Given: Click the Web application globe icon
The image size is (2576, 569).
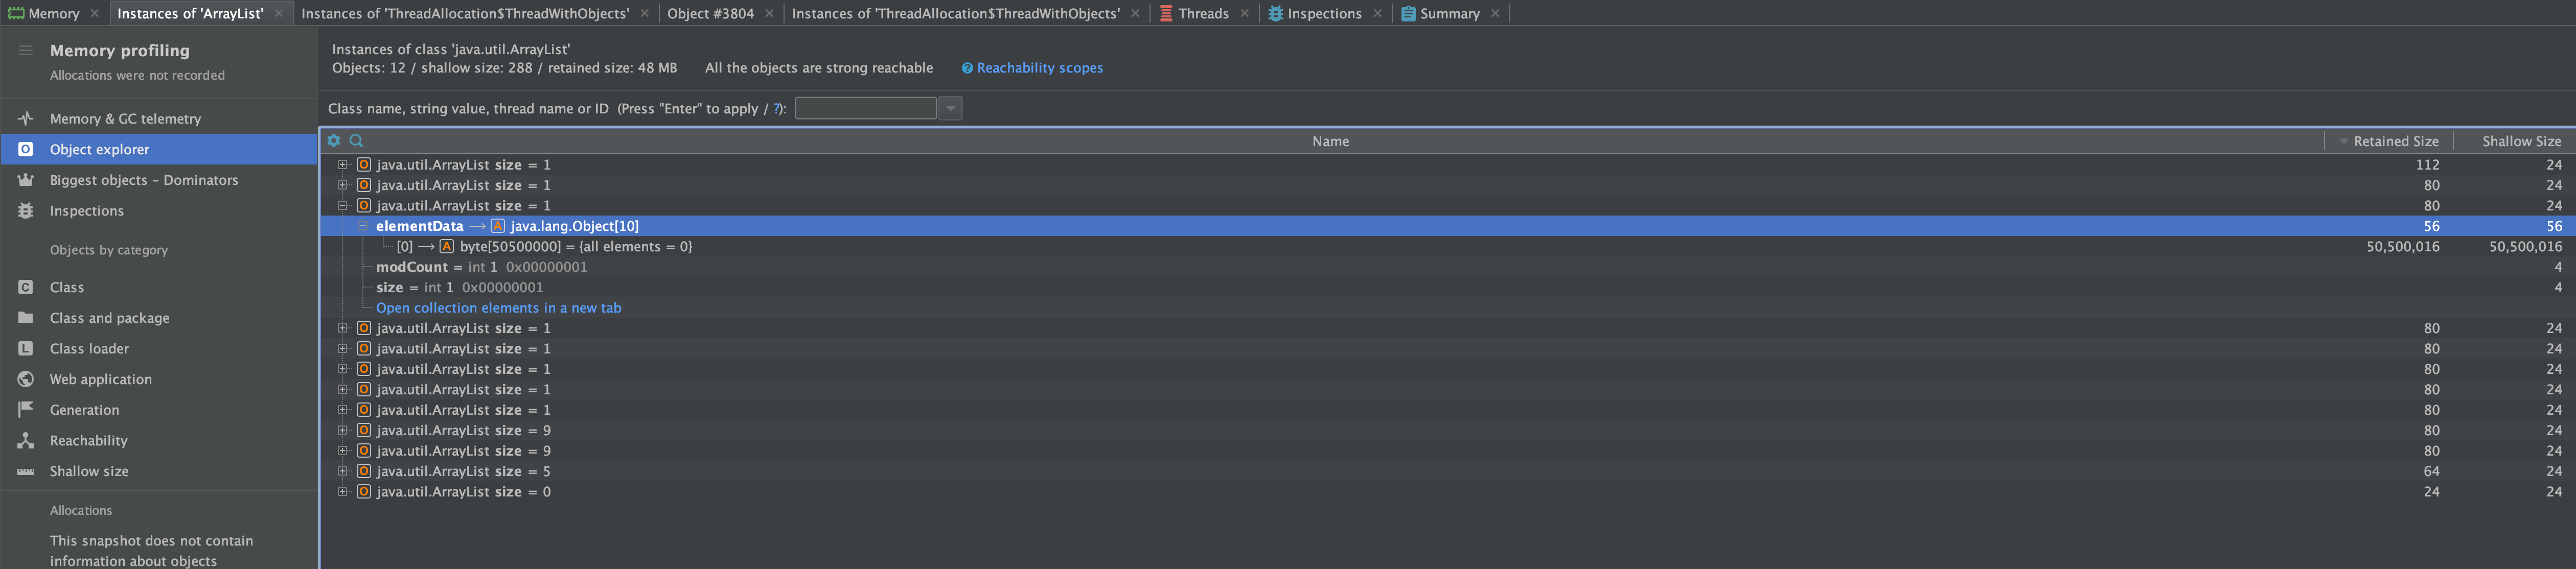Looking at the screenshot, I should pos(26,379).
